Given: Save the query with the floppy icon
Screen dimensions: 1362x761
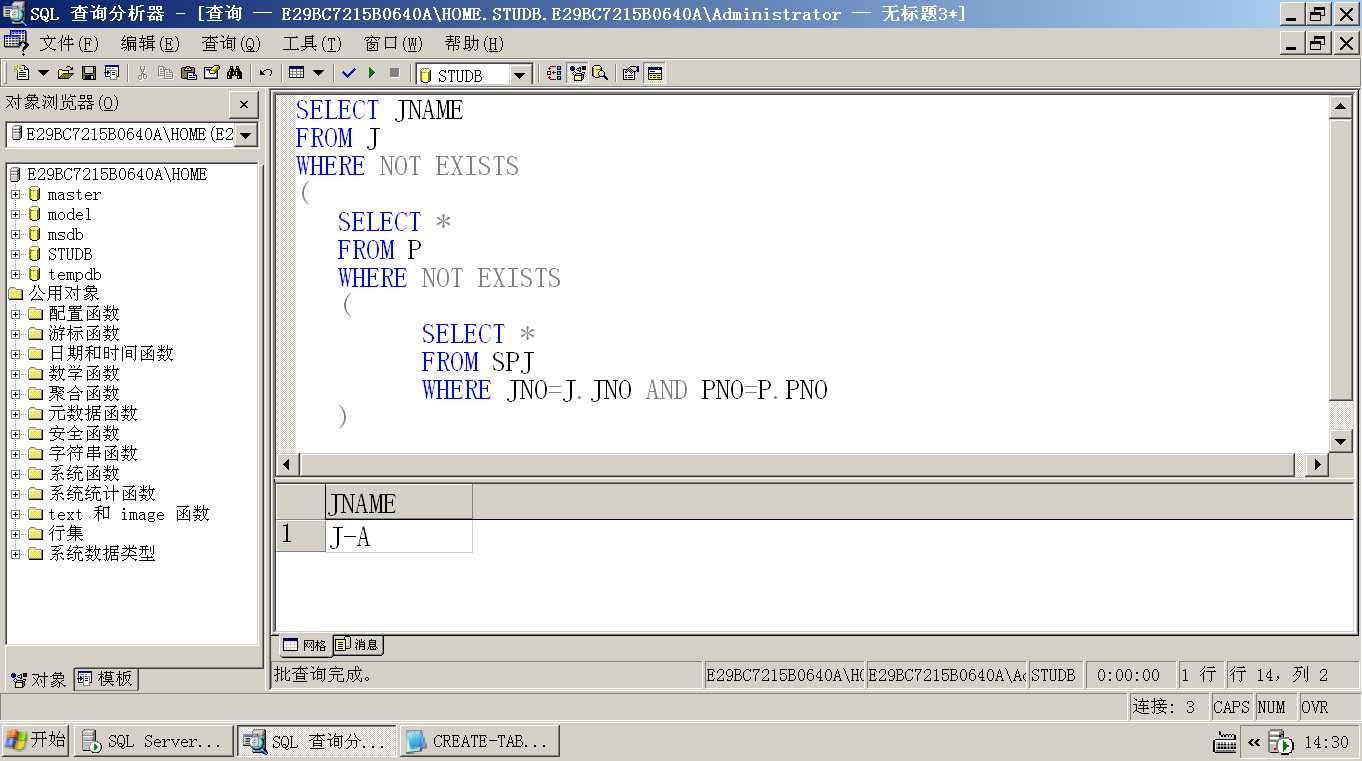Looking at the screenshot, I should pyautogui.click(x=88, y=73).
